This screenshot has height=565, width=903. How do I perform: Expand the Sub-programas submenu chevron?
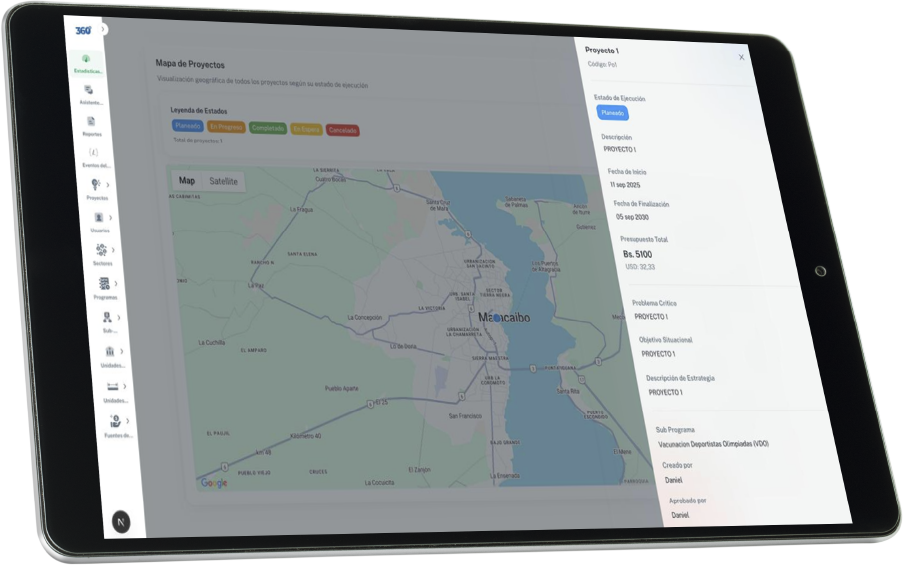[x=119, y=317]
